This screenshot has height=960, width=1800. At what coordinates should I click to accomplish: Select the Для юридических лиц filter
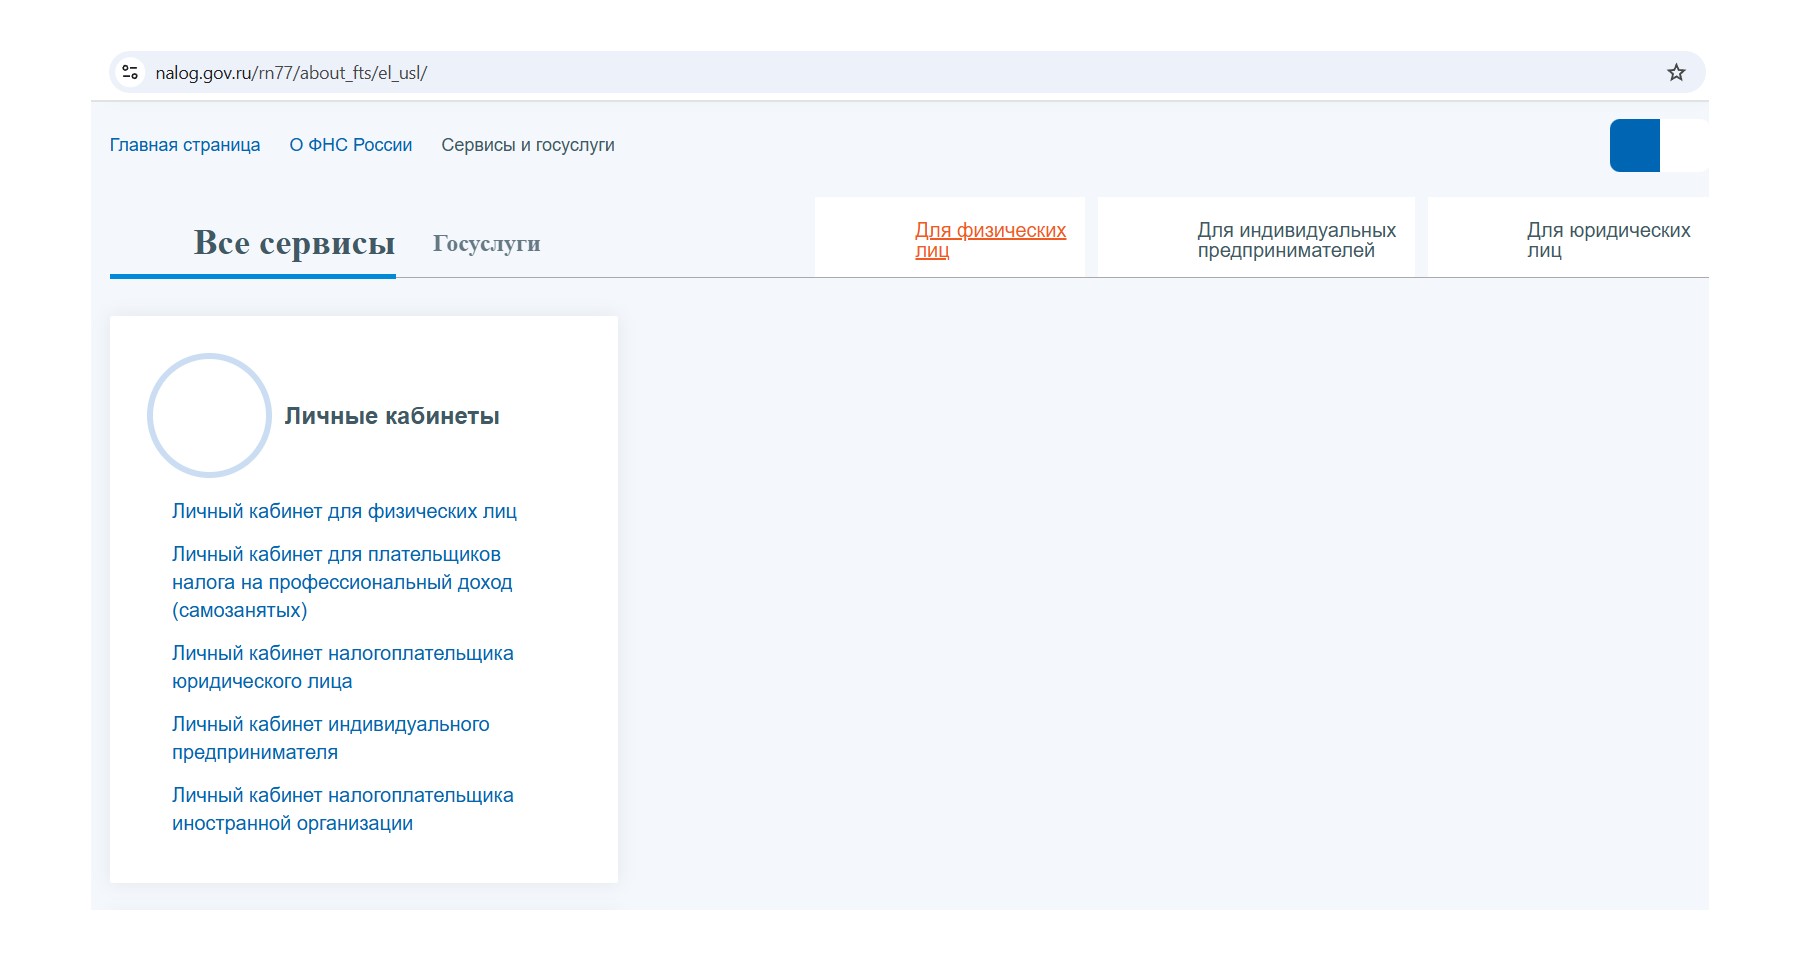1607,240
